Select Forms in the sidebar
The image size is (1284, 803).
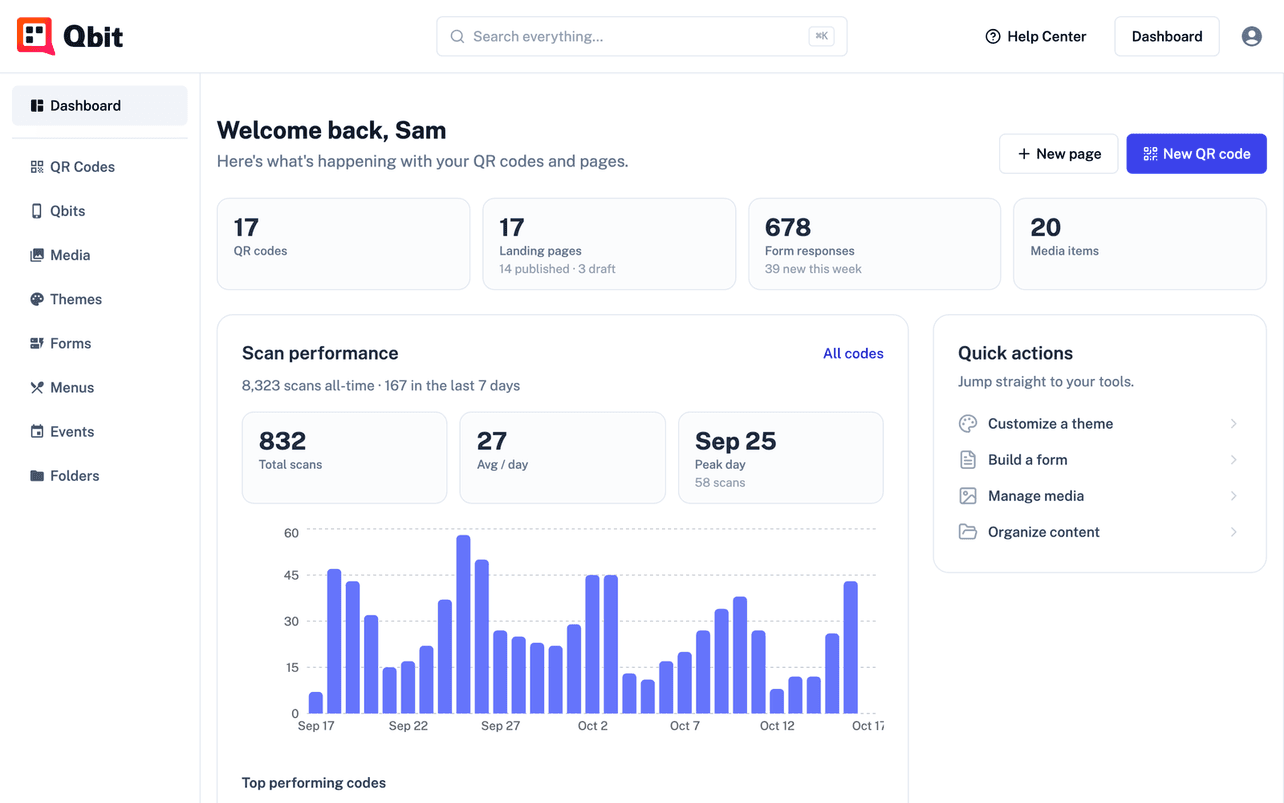click(99, 343)
